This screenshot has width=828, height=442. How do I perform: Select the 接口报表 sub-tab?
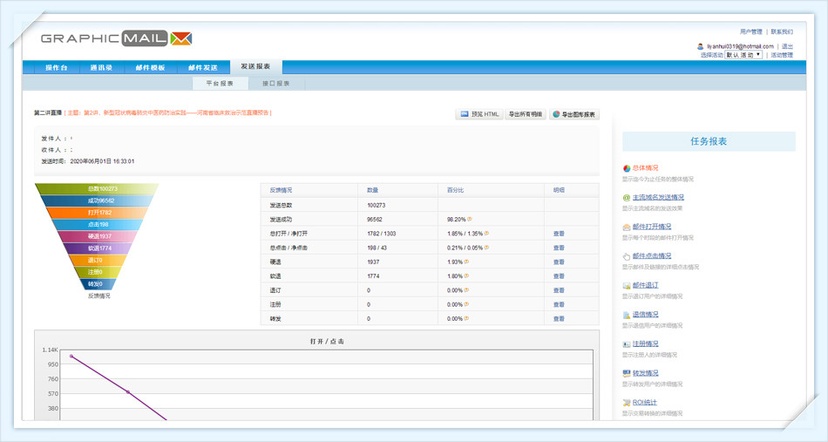tap(276, 84)
